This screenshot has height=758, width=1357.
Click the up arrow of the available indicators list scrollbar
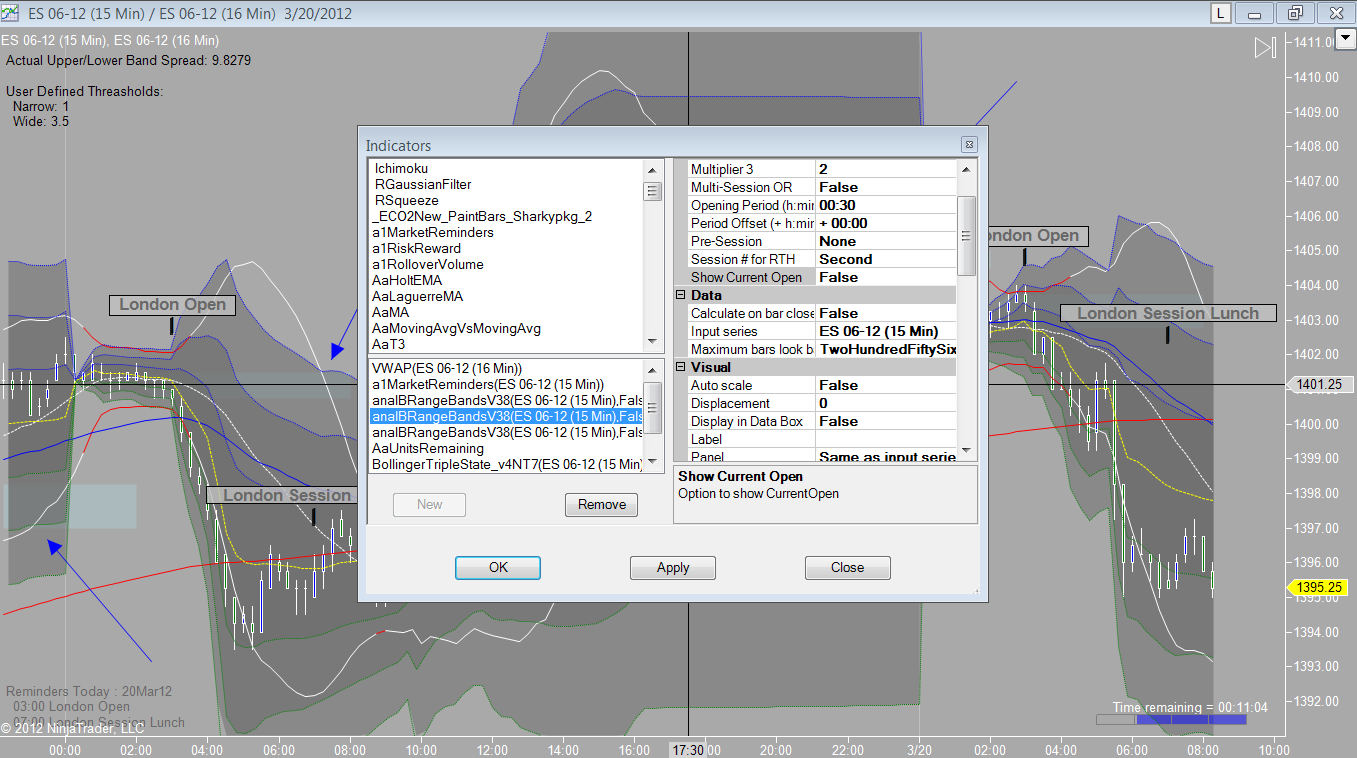[652, 169]
